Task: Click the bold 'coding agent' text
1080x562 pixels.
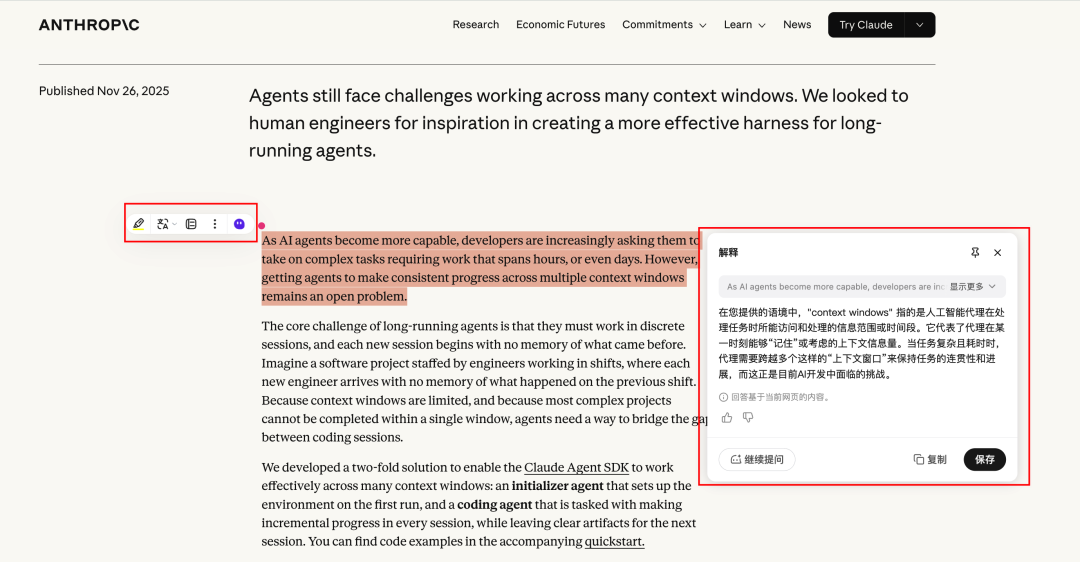Action: [495, 505]
